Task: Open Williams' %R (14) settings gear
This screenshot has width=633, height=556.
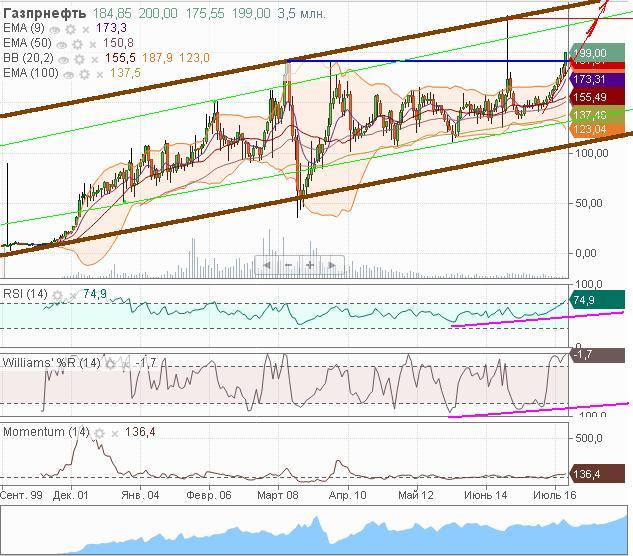Action: tap(110, 364)
